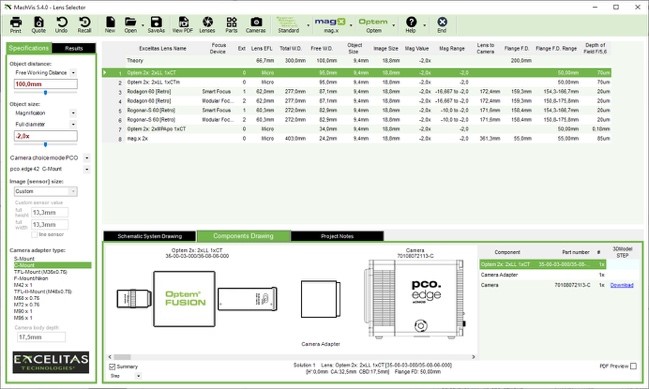Expand the arrow beside Optem

tap(394, 25)
